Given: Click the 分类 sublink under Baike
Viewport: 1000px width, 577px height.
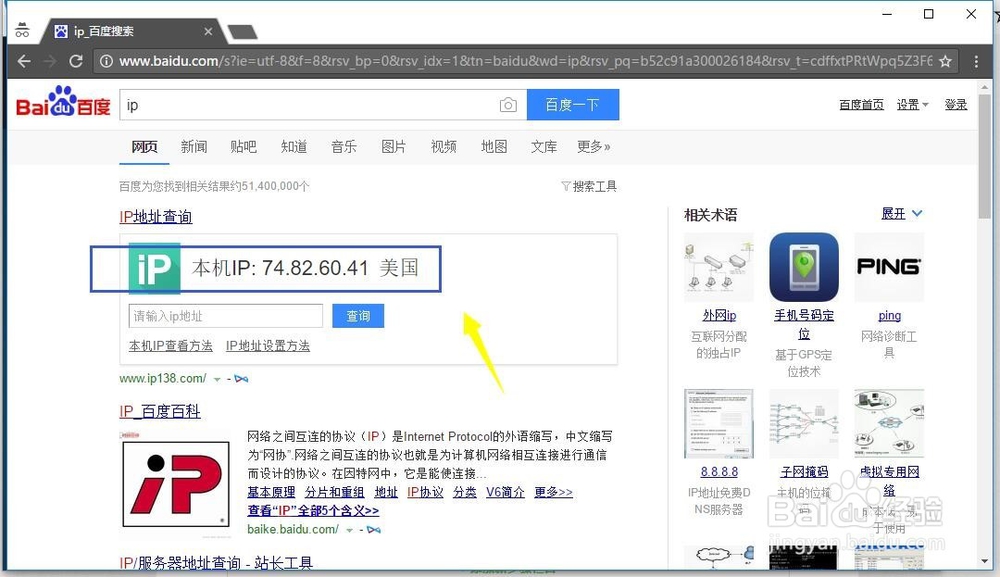Looking at the screenshot, I should (465, 492).
